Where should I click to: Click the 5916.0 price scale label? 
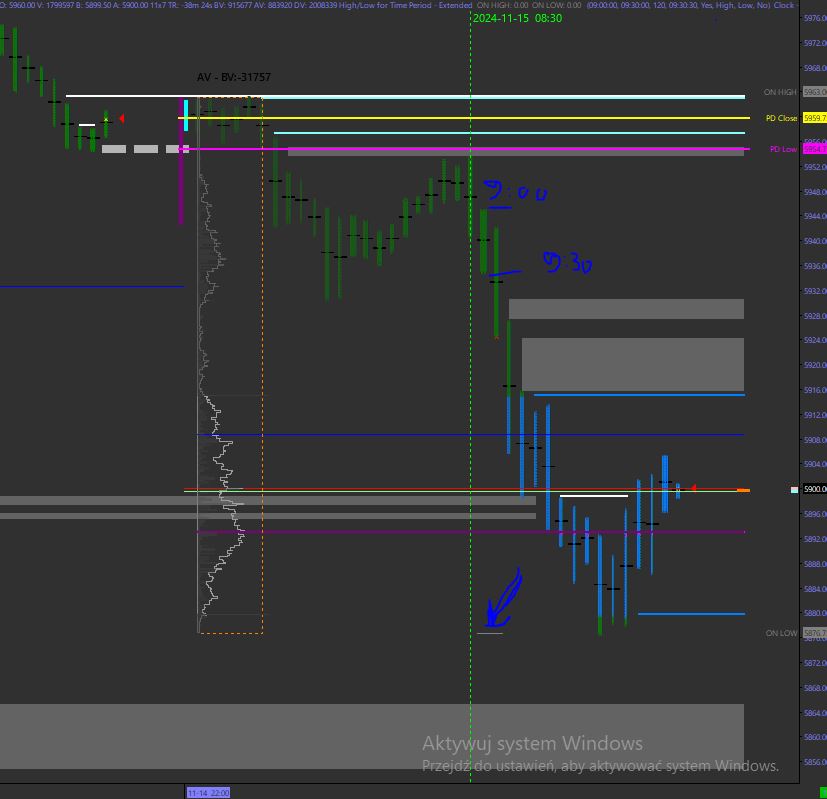pos(815,390)
